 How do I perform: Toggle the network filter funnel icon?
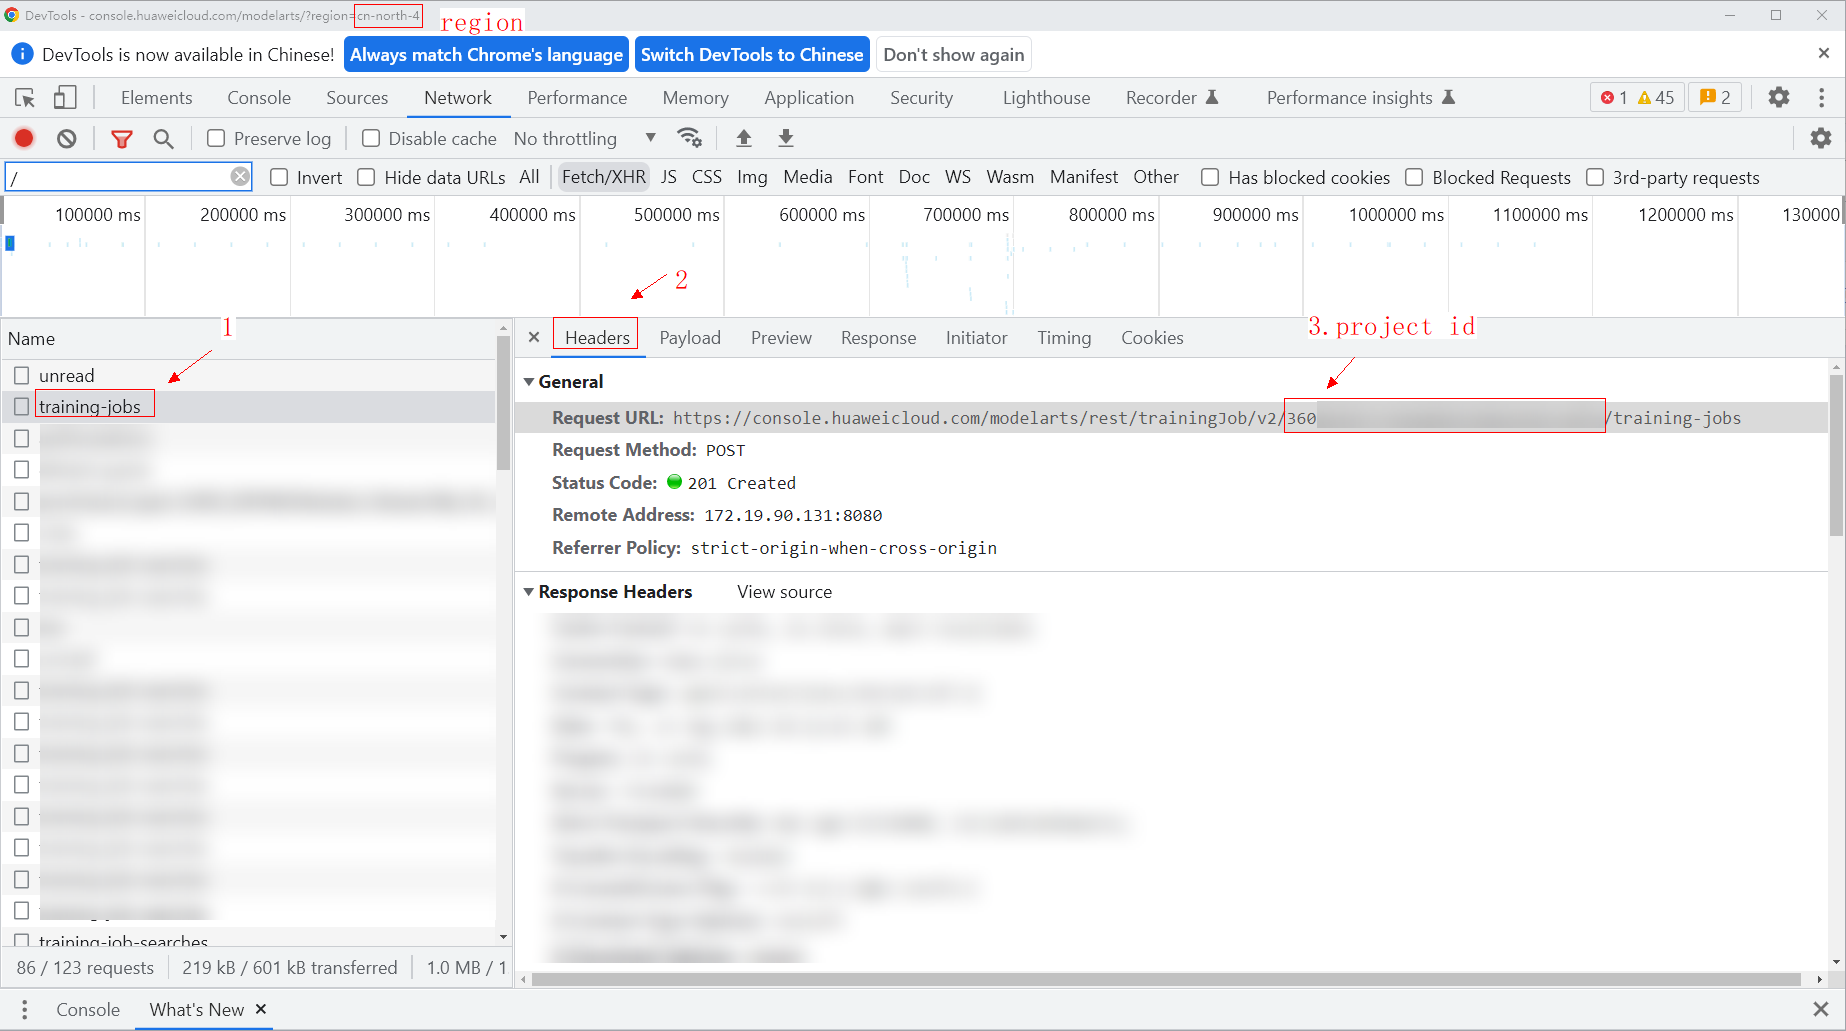(x=122, y=138)
